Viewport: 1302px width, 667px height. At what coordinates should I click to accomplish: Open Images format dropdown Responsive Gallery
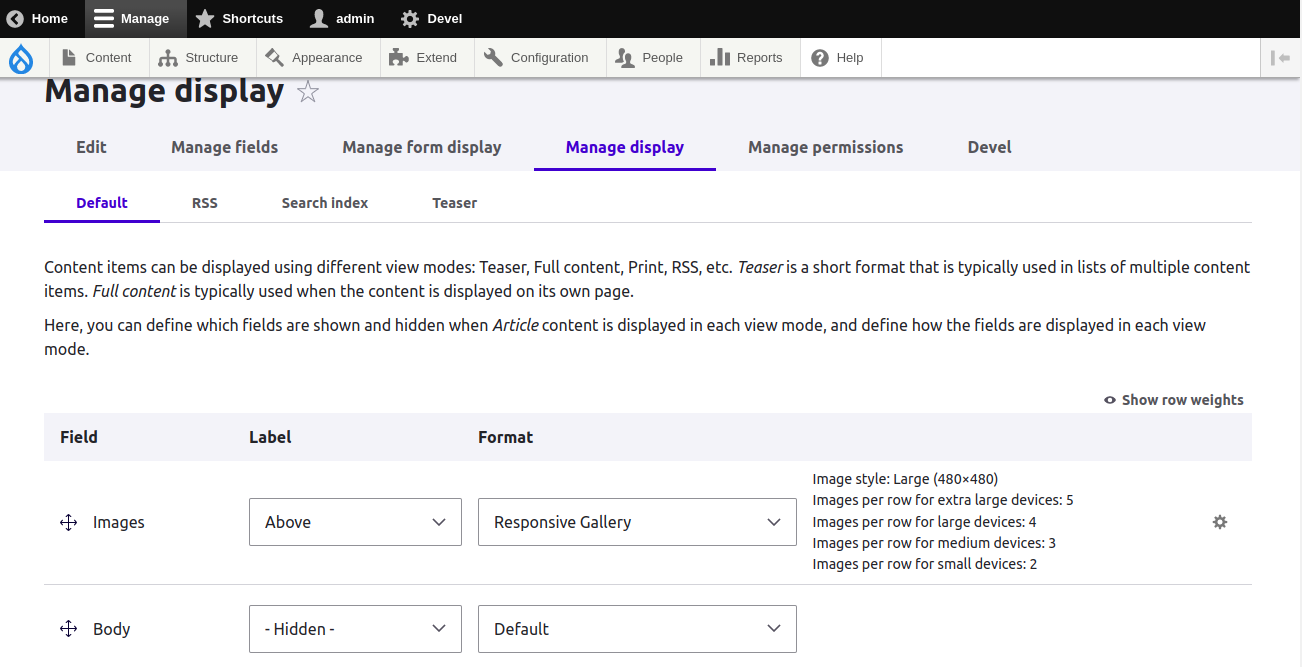pos(637,522)
